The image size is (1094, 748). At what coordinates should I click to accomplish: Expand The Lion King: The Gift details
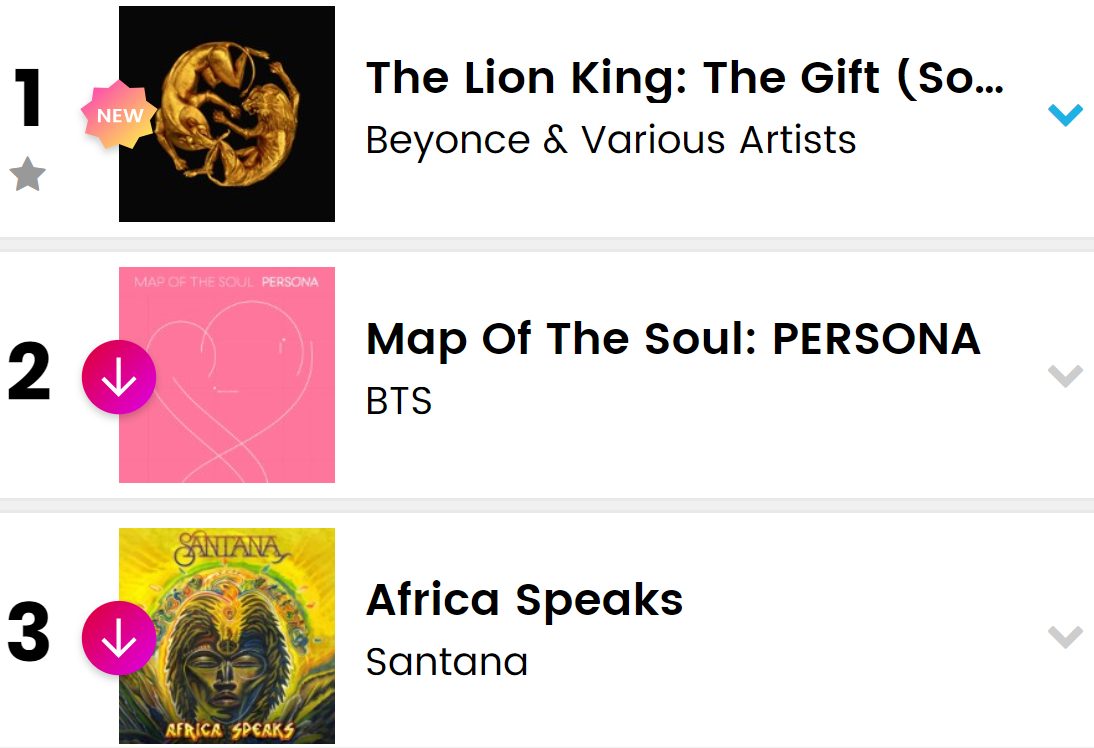[x=1065, y=115]
